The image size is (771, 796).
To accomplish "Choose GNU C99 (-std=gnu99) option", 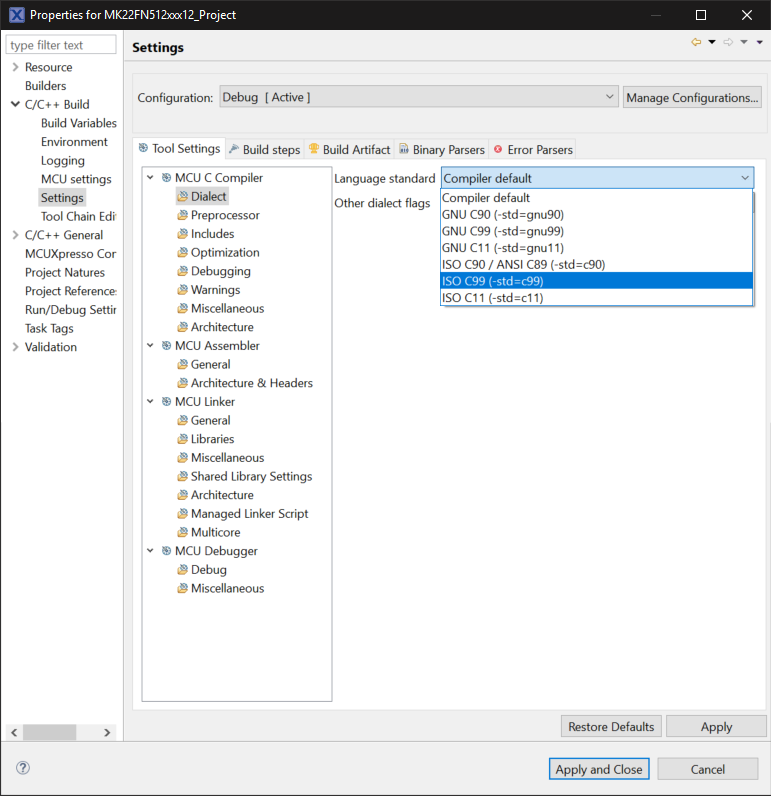I will (x=596, y=231).
